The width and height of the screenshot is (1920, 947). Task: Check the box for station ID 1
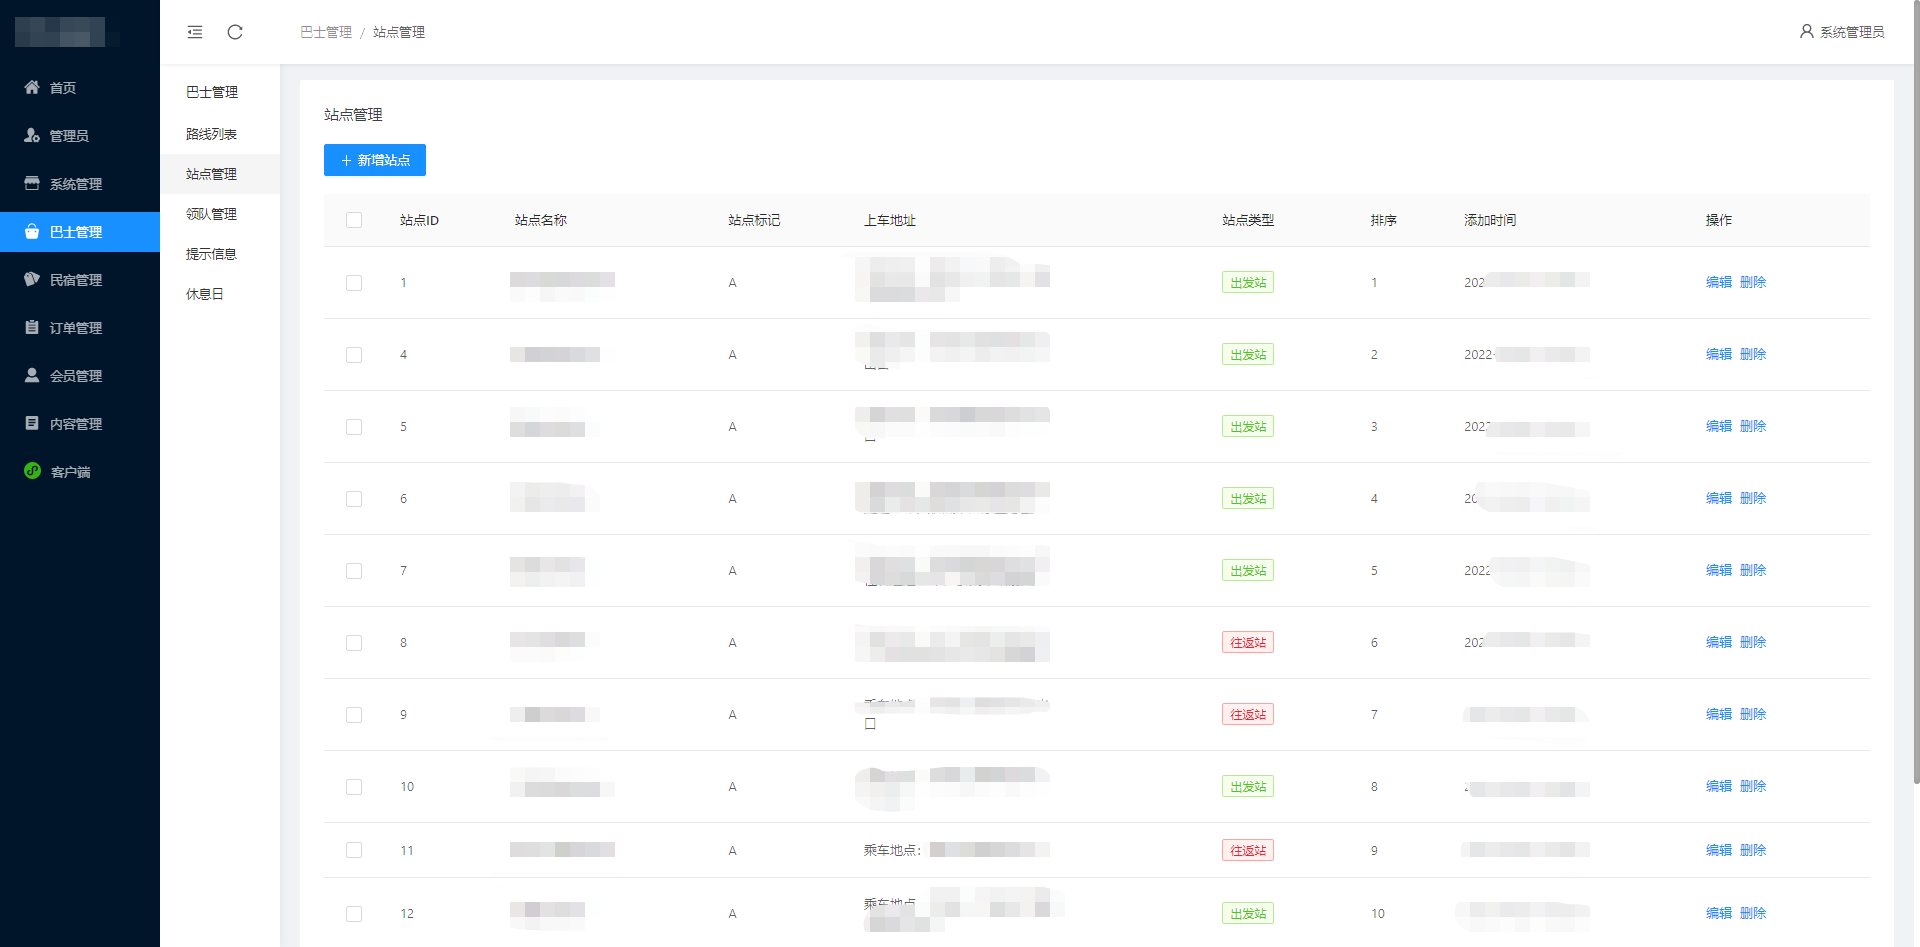pos(354,283)
